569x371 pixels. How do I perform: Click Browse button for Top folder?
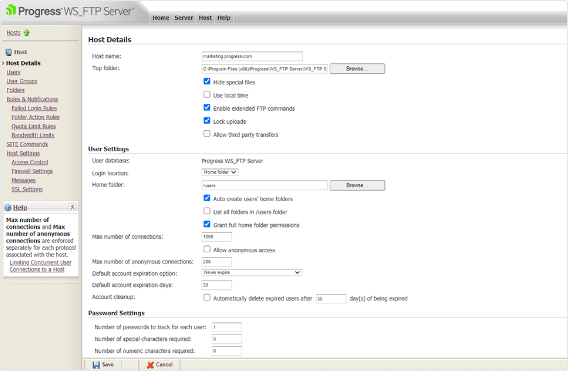point(357,69)
